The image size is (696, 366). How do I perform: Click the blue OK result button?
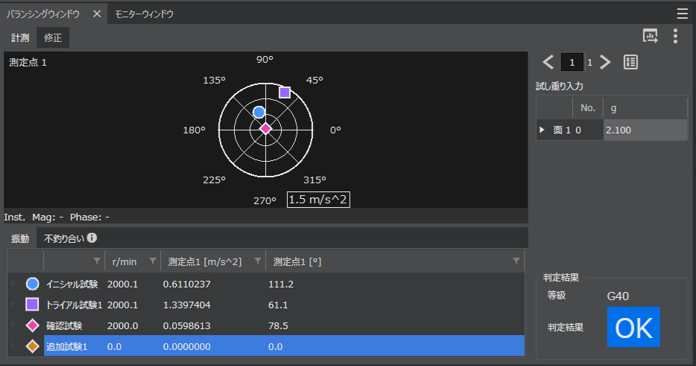tap(633, 327)
